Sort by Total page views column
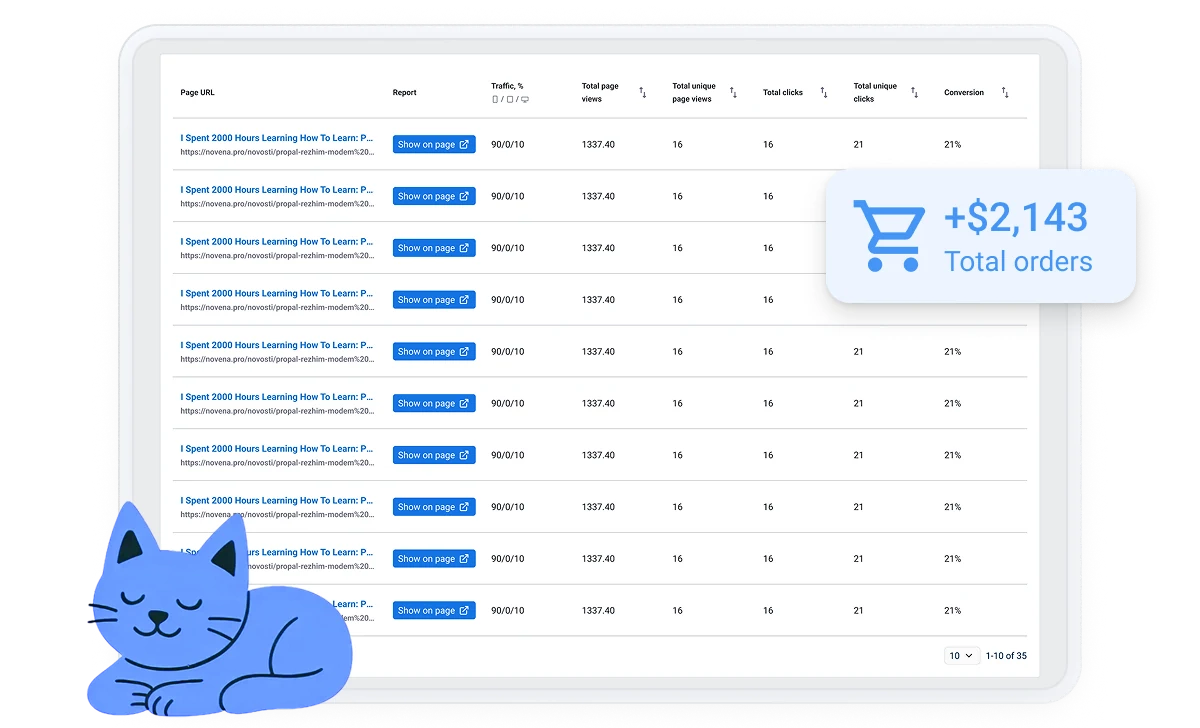 click(642, 93)
